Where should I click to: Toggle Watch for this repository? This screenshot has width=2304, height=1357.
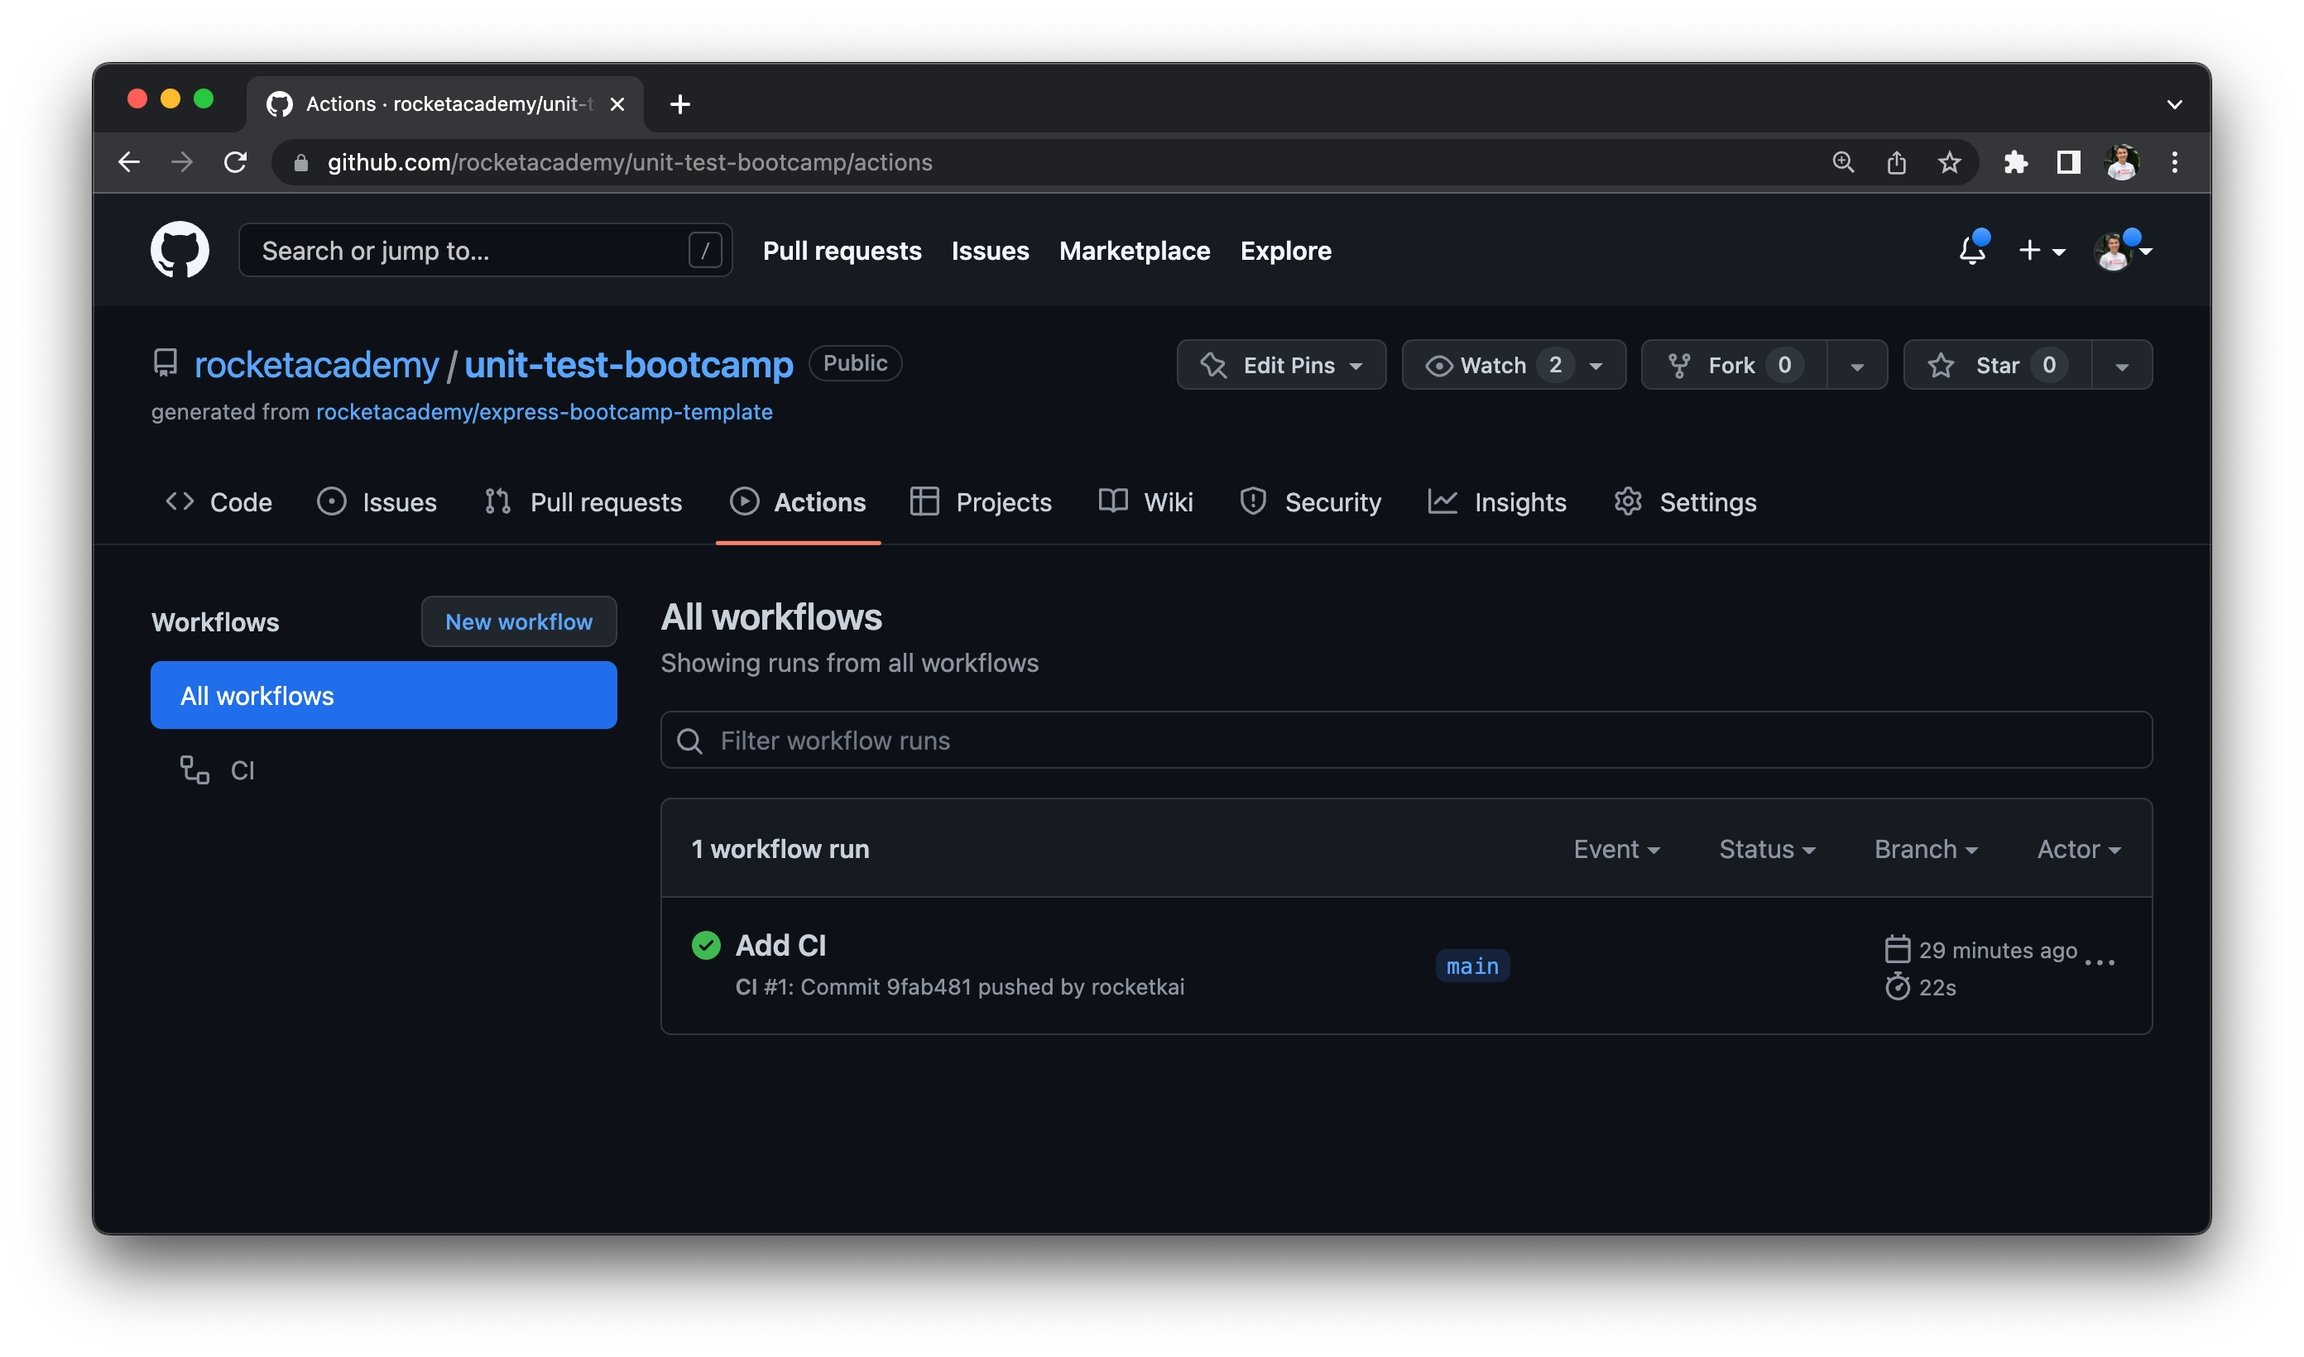click(x=1492, y=365)
